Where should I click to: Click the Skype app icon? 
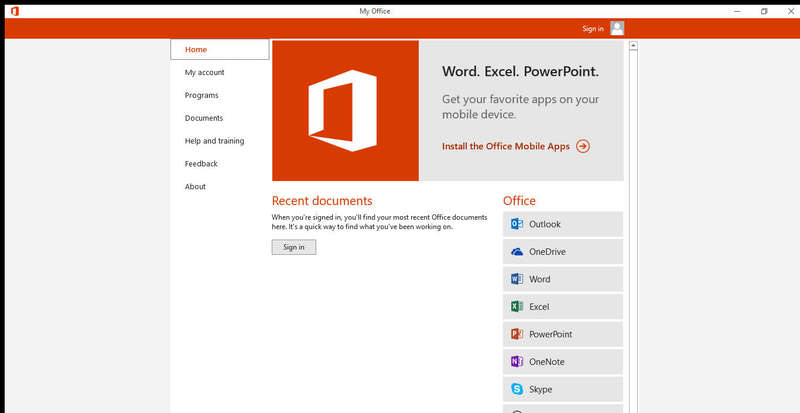517,390
